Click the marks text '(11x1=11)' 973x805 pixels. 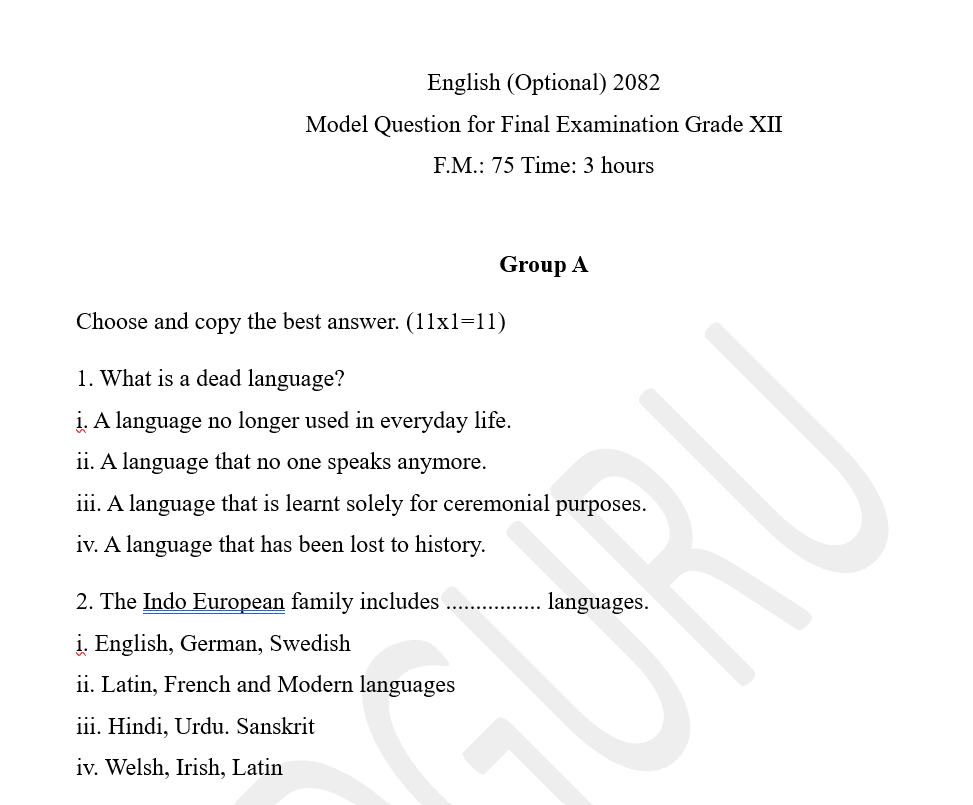pos(456,322)
